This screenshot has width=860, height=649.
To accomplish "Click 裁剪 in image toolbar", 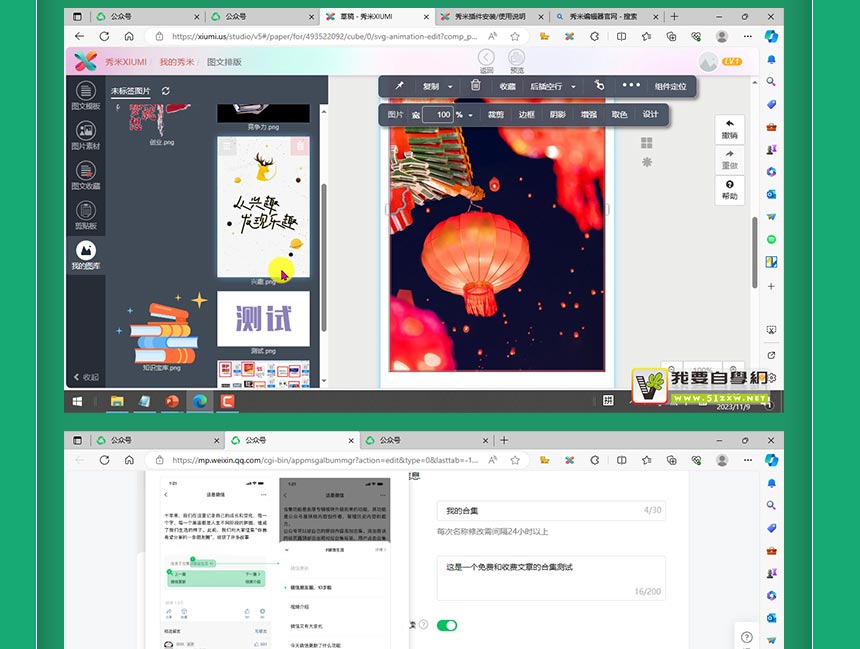I will (x=495, y=115).
